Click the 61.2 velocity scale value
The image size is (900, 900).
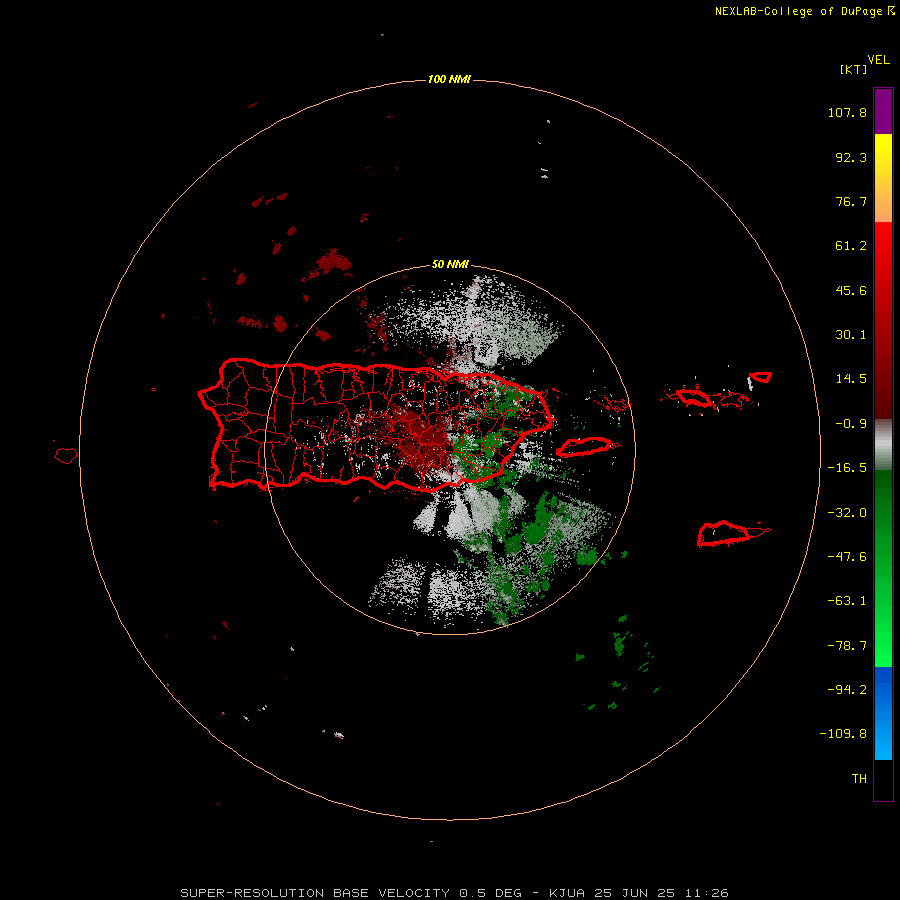(851, 246)
